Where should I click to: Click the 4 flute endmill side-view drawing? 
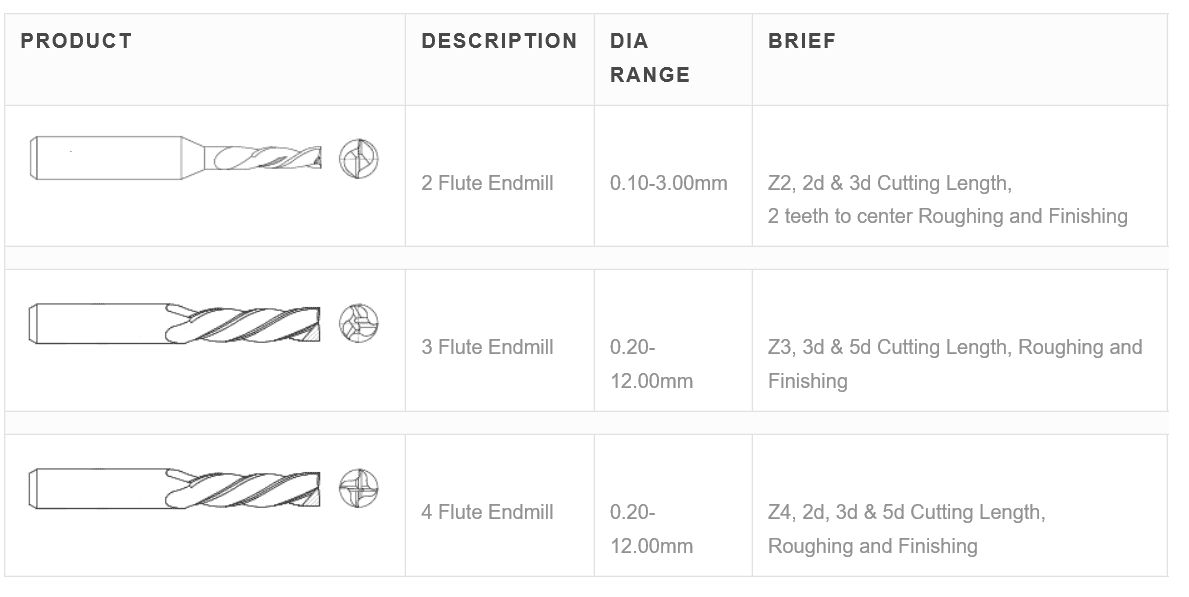coord(176,488)
